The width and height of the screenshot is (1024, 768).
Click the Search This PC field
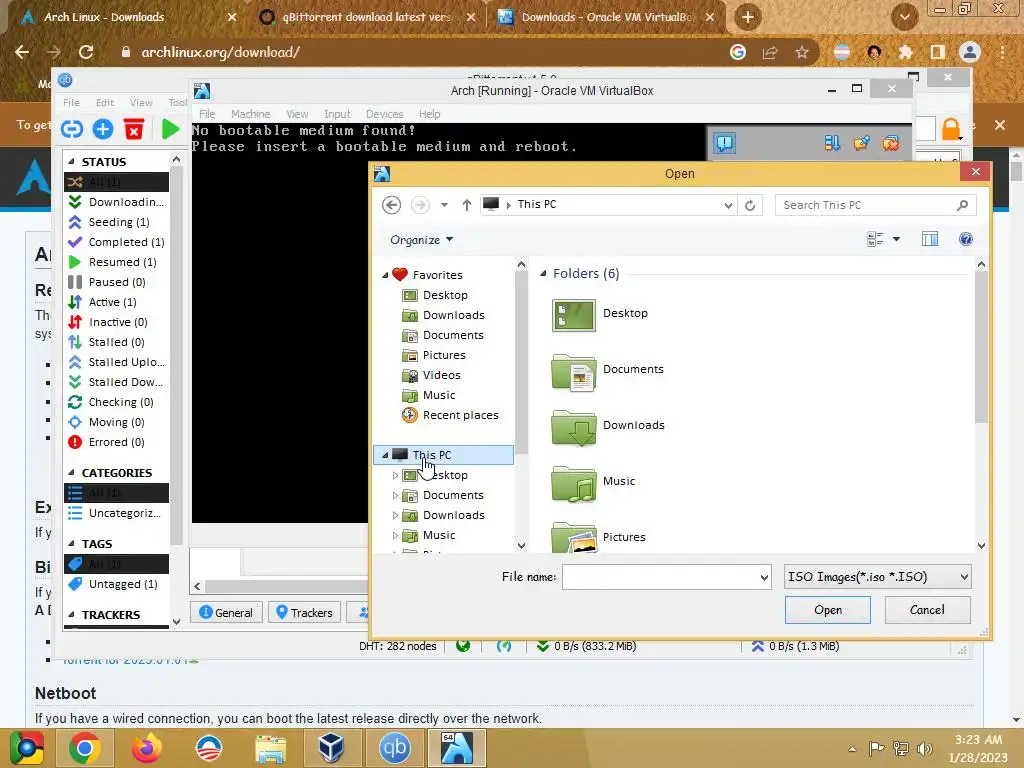(x=875, y=205)
